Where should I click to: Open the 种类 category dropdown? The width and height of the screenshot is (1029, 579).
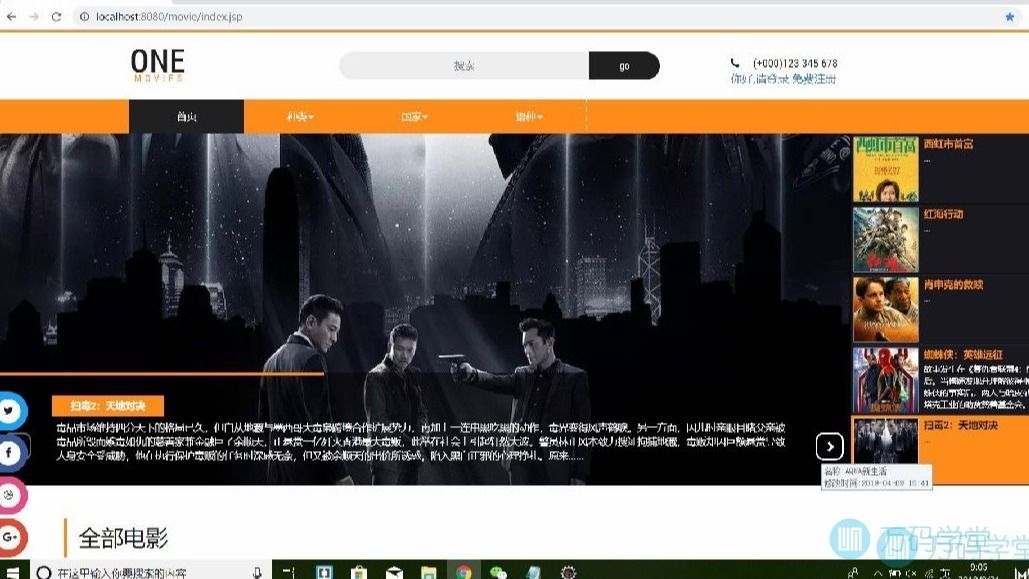coord(301,117)
